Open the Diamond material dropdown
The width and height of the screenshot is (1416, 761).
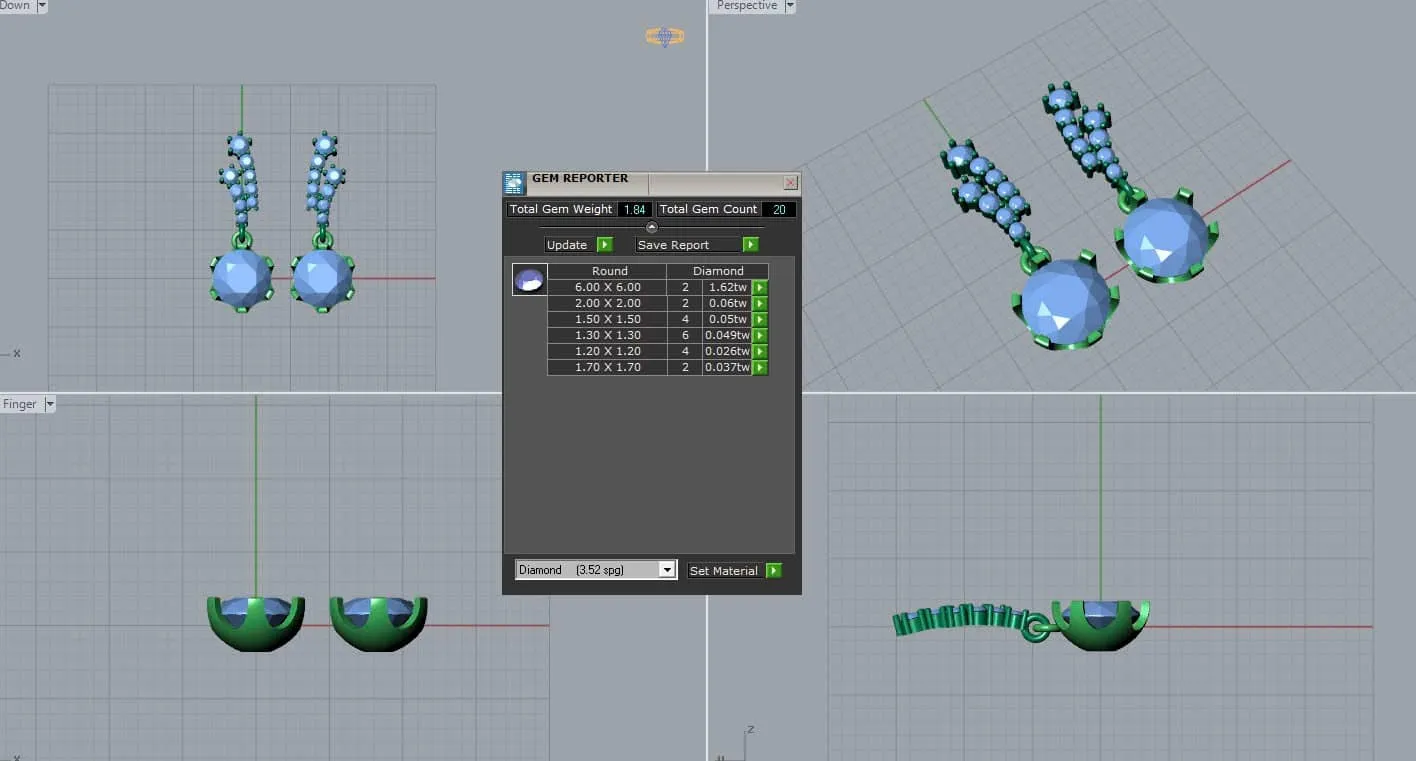coord(667,570)
